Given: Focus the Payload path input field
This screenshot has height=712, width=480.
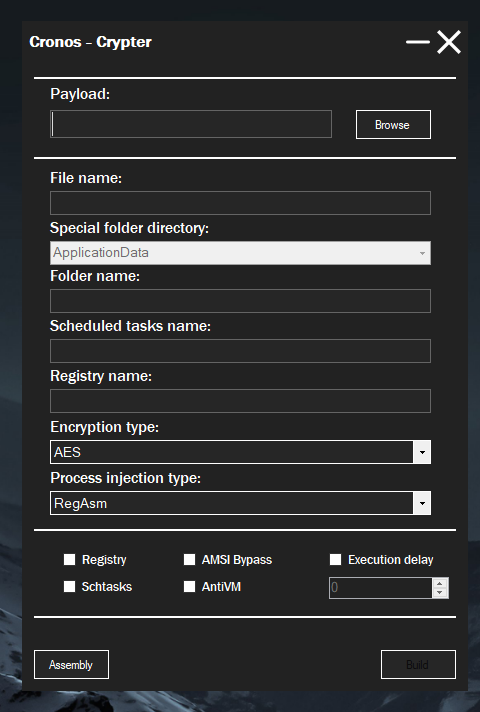Looking at the screenshot, I should click(x=191, y=124).
